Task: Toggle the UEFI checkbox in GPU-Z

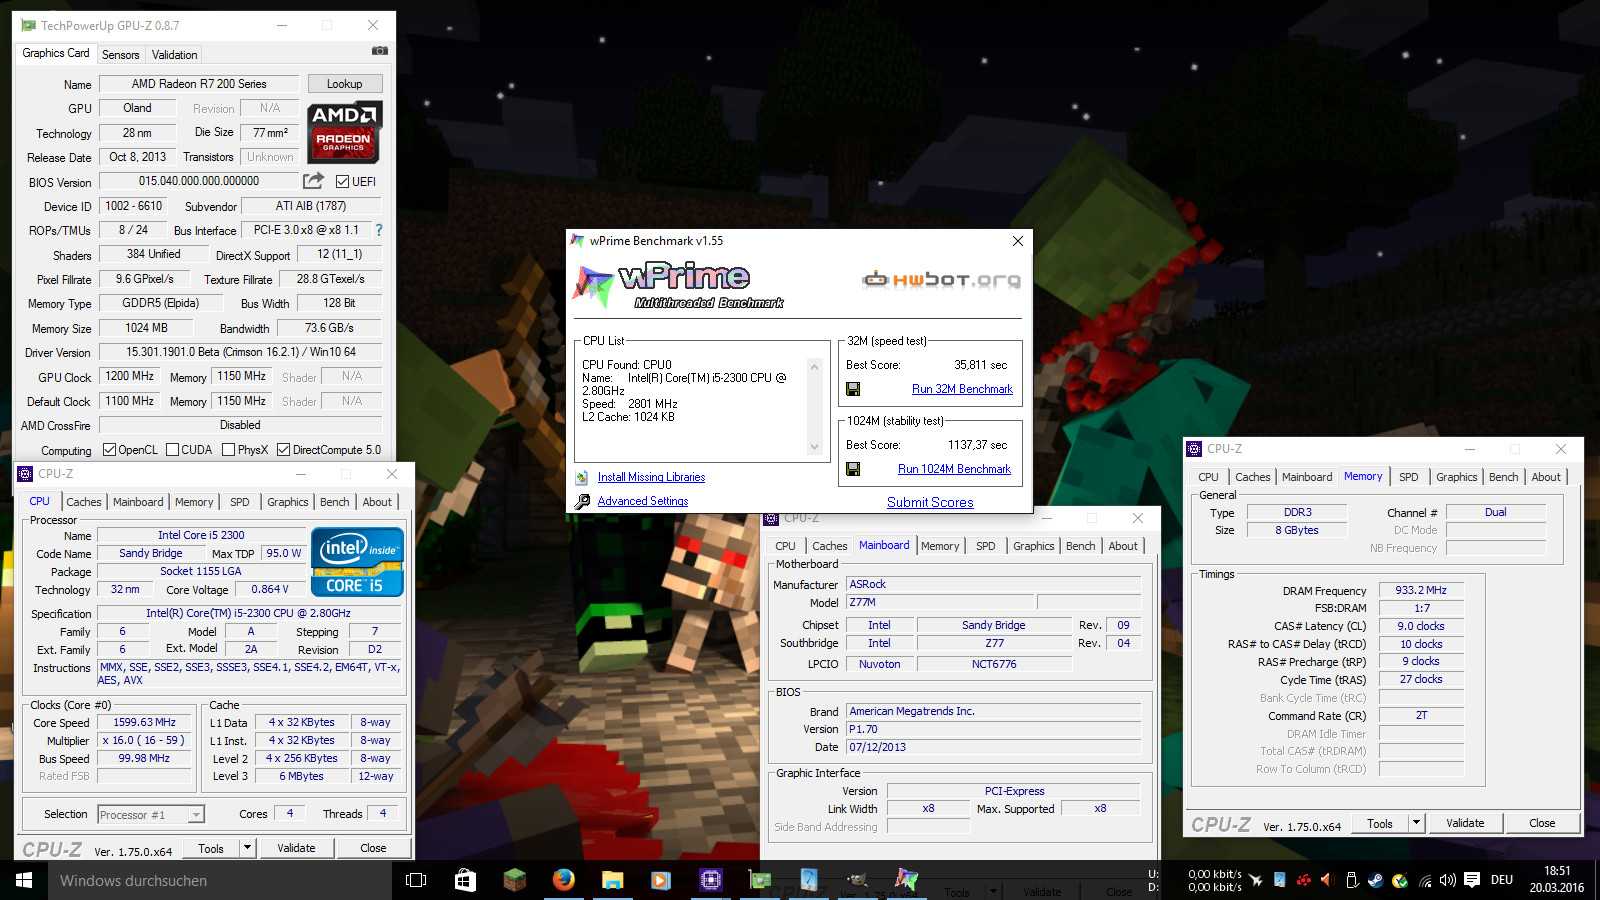Action: tap(343, 182)
